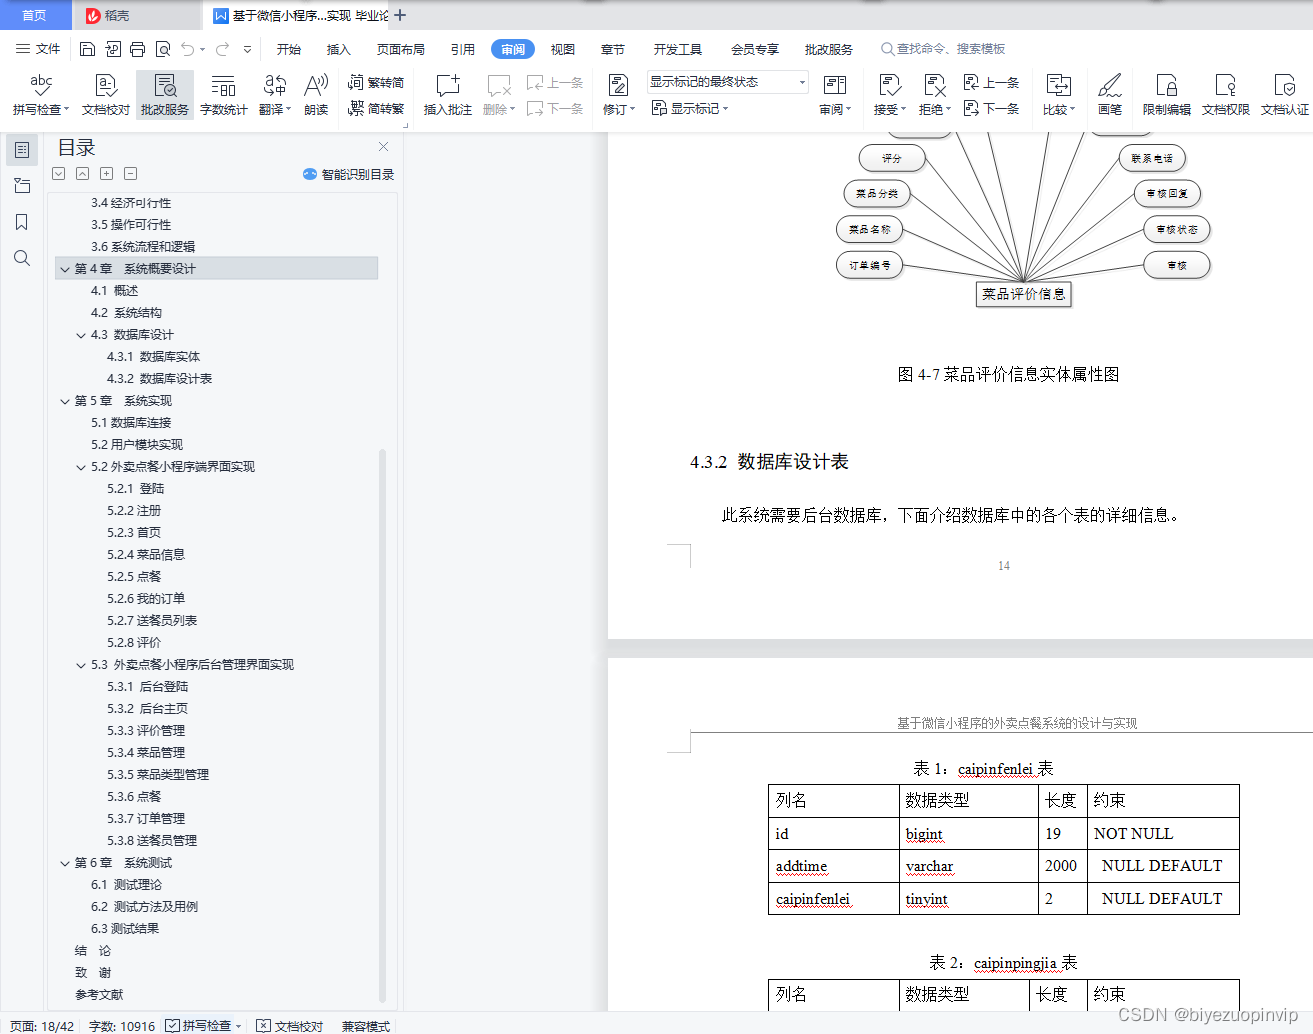This screenshot has height=1034, width=1313.
Task: Collapse the 第 5 章 系统实现 node
Action: pos(65,401)
